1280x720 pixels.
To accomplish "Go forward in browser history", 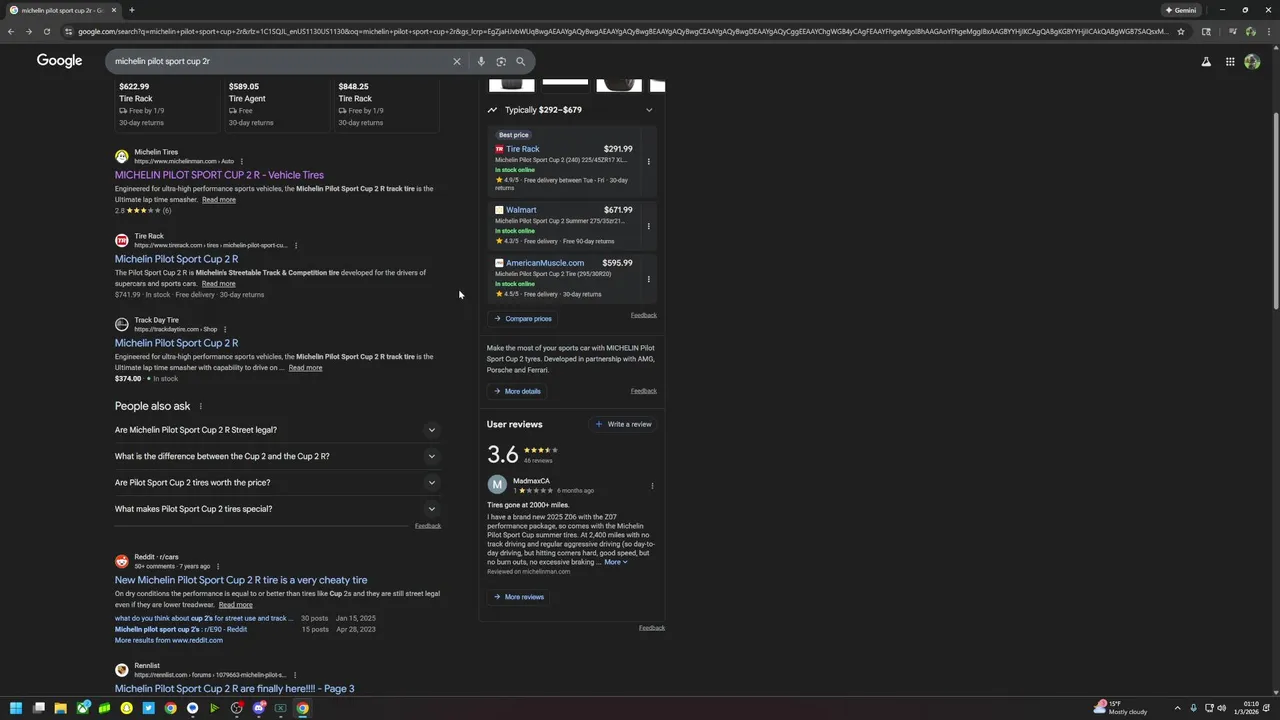I will [x=28, y=31].
